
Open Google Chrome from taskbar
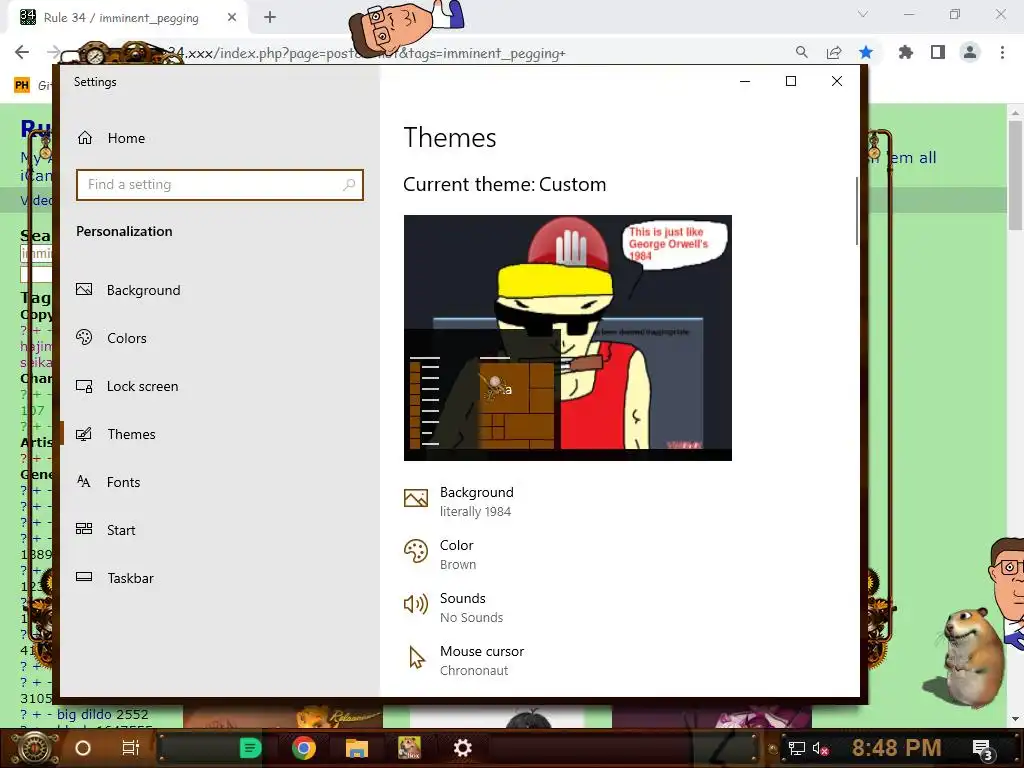tap(304, 748)
